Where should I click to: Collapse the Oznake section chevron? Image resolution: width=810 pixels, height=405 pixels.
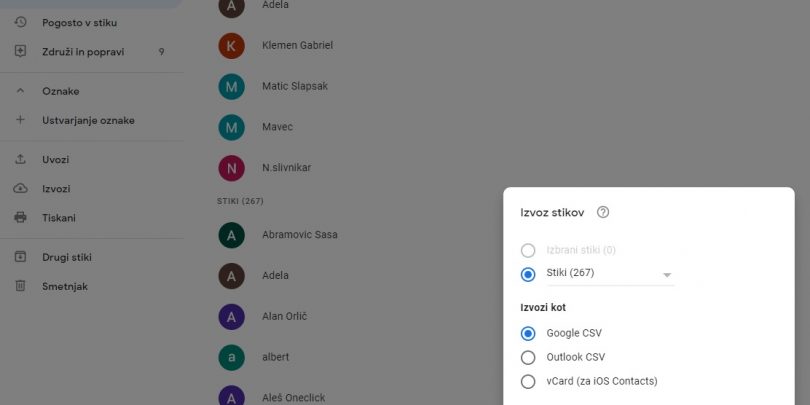point(20,91)
